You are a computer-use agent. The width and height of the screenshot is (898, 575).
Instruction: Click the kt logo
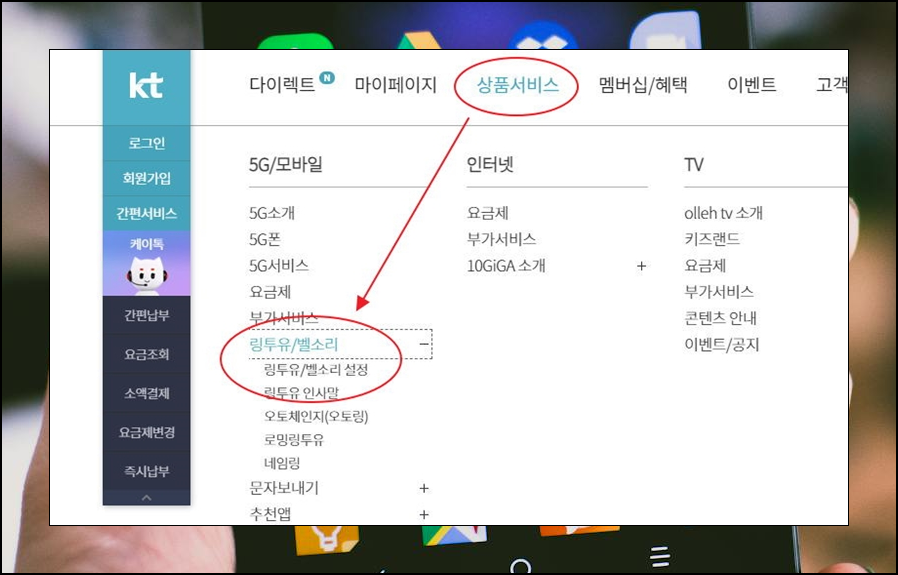coord(146,86)
